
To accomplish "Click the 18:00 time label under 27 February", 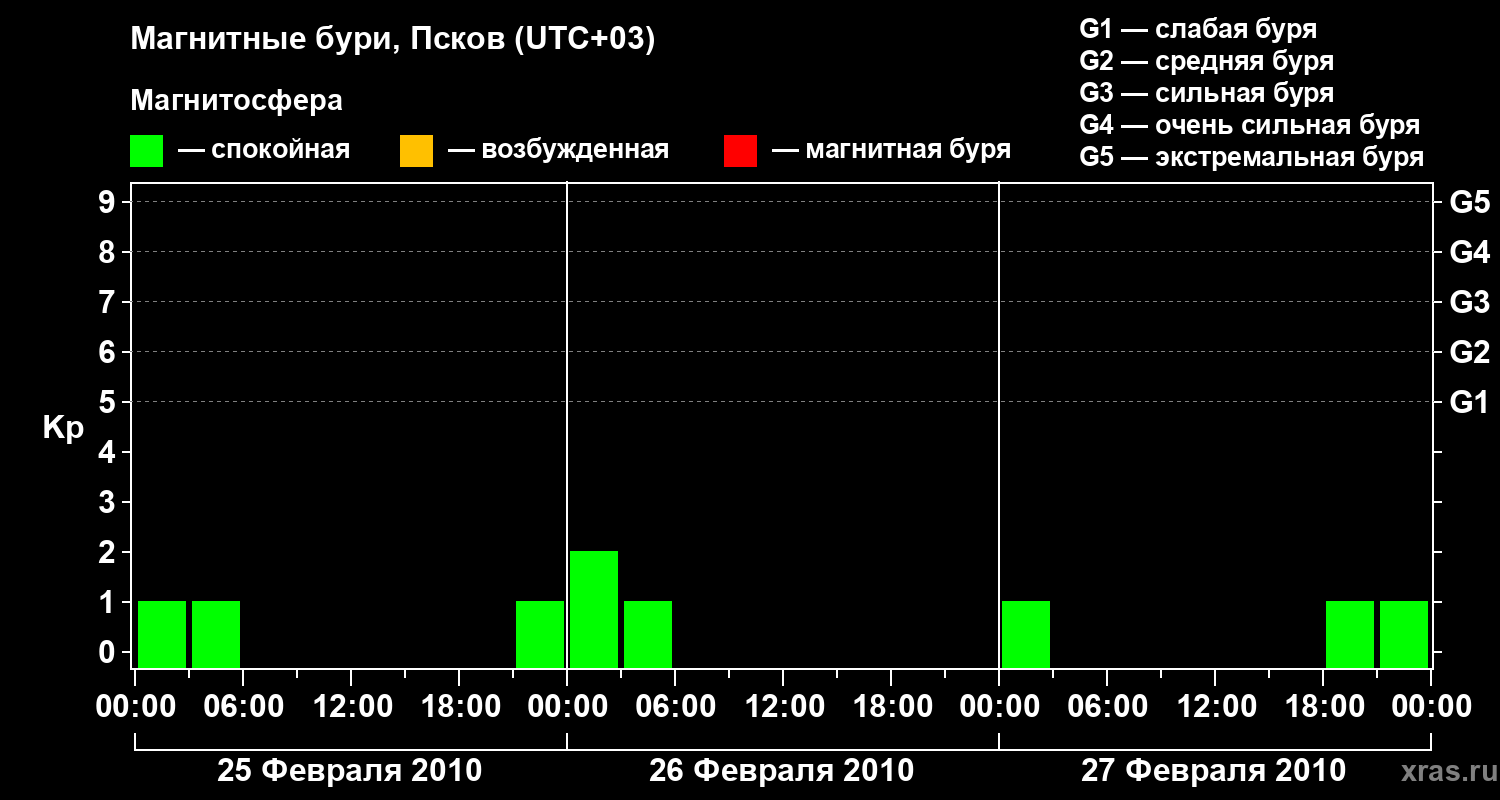I will tap(1323, 707).
